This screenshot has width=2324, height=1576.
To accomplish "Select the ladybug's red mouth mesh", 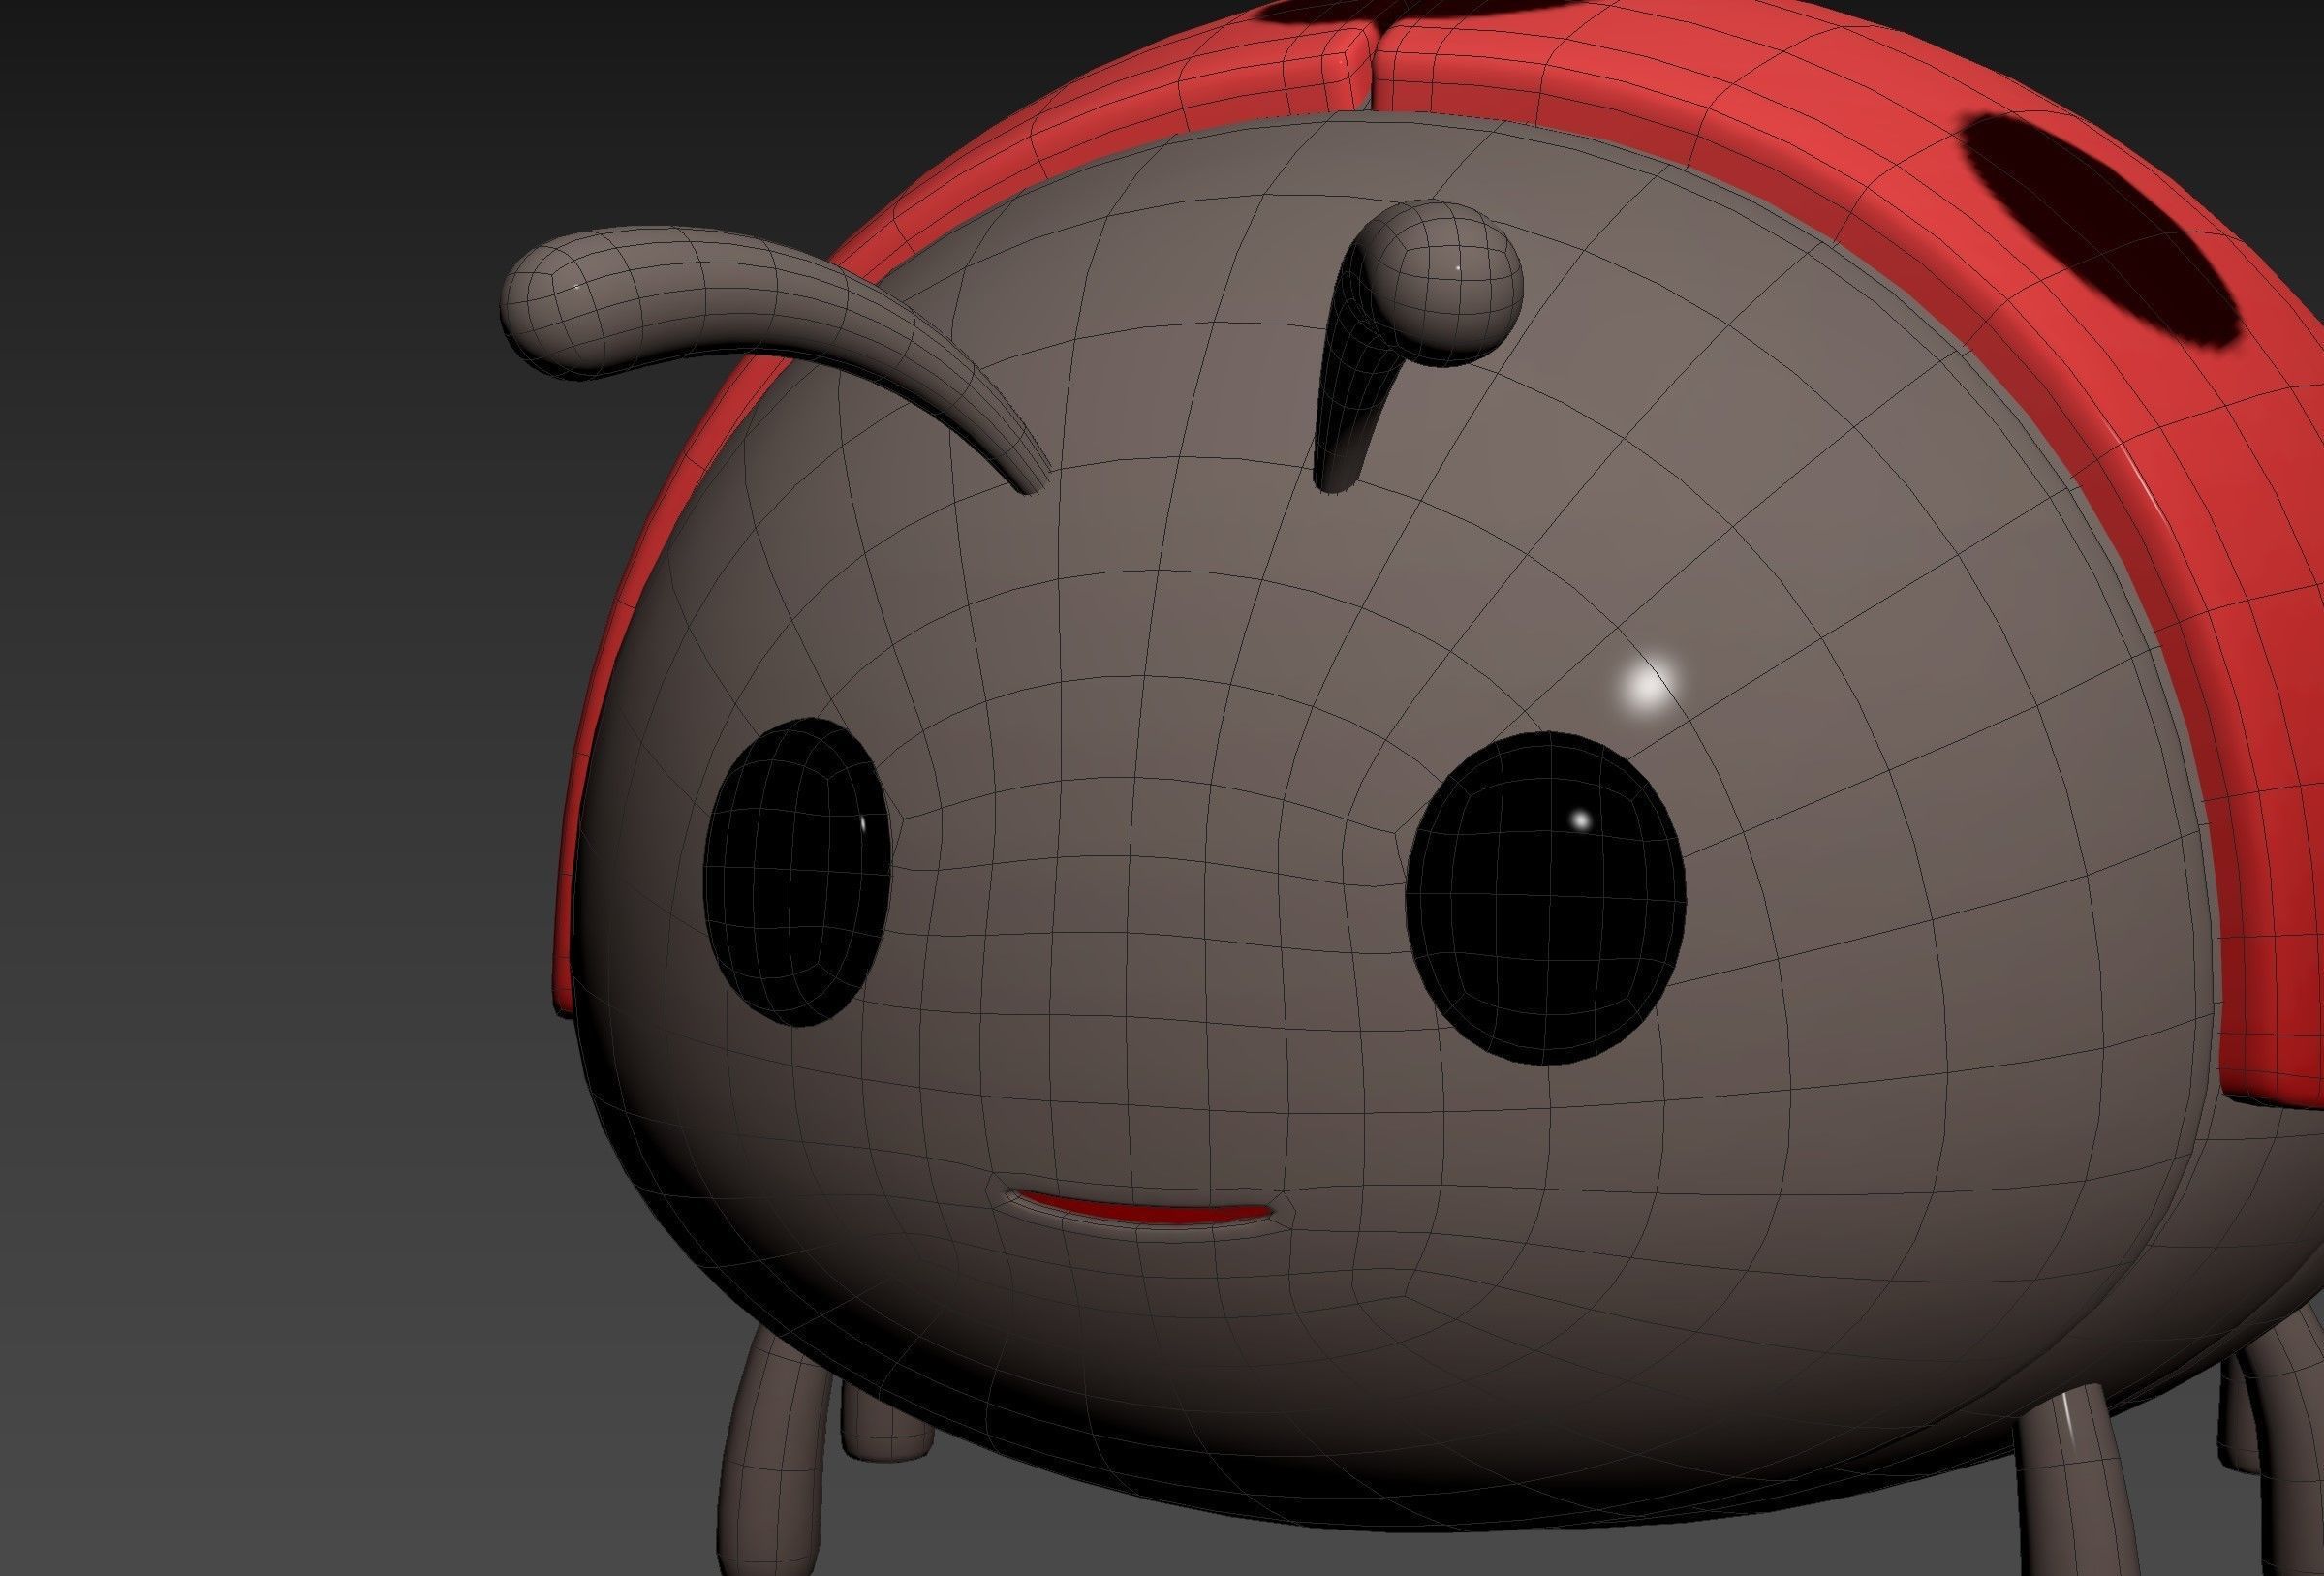I will point(1147,1210).
